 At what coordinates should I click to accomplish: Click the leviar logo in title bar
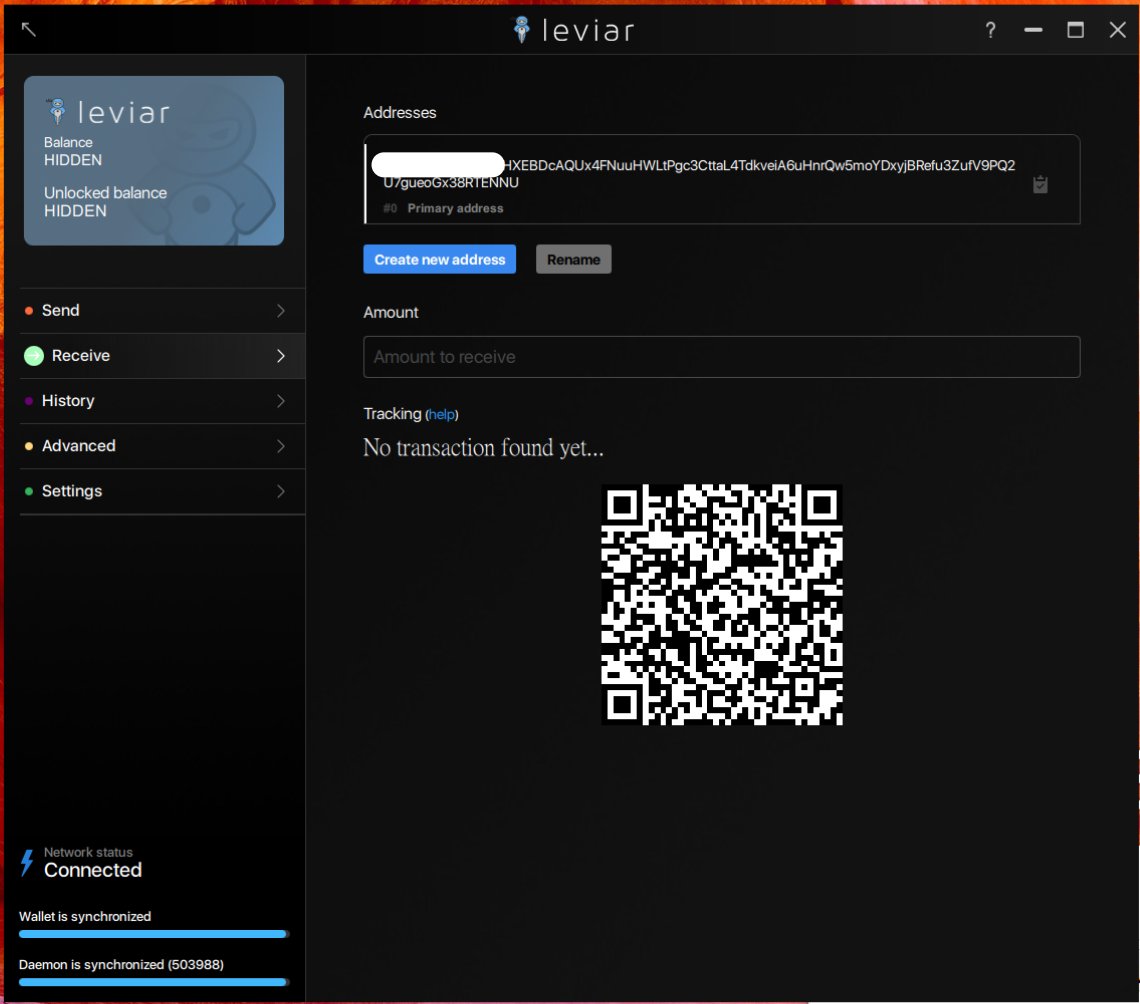tap(574, 30)
